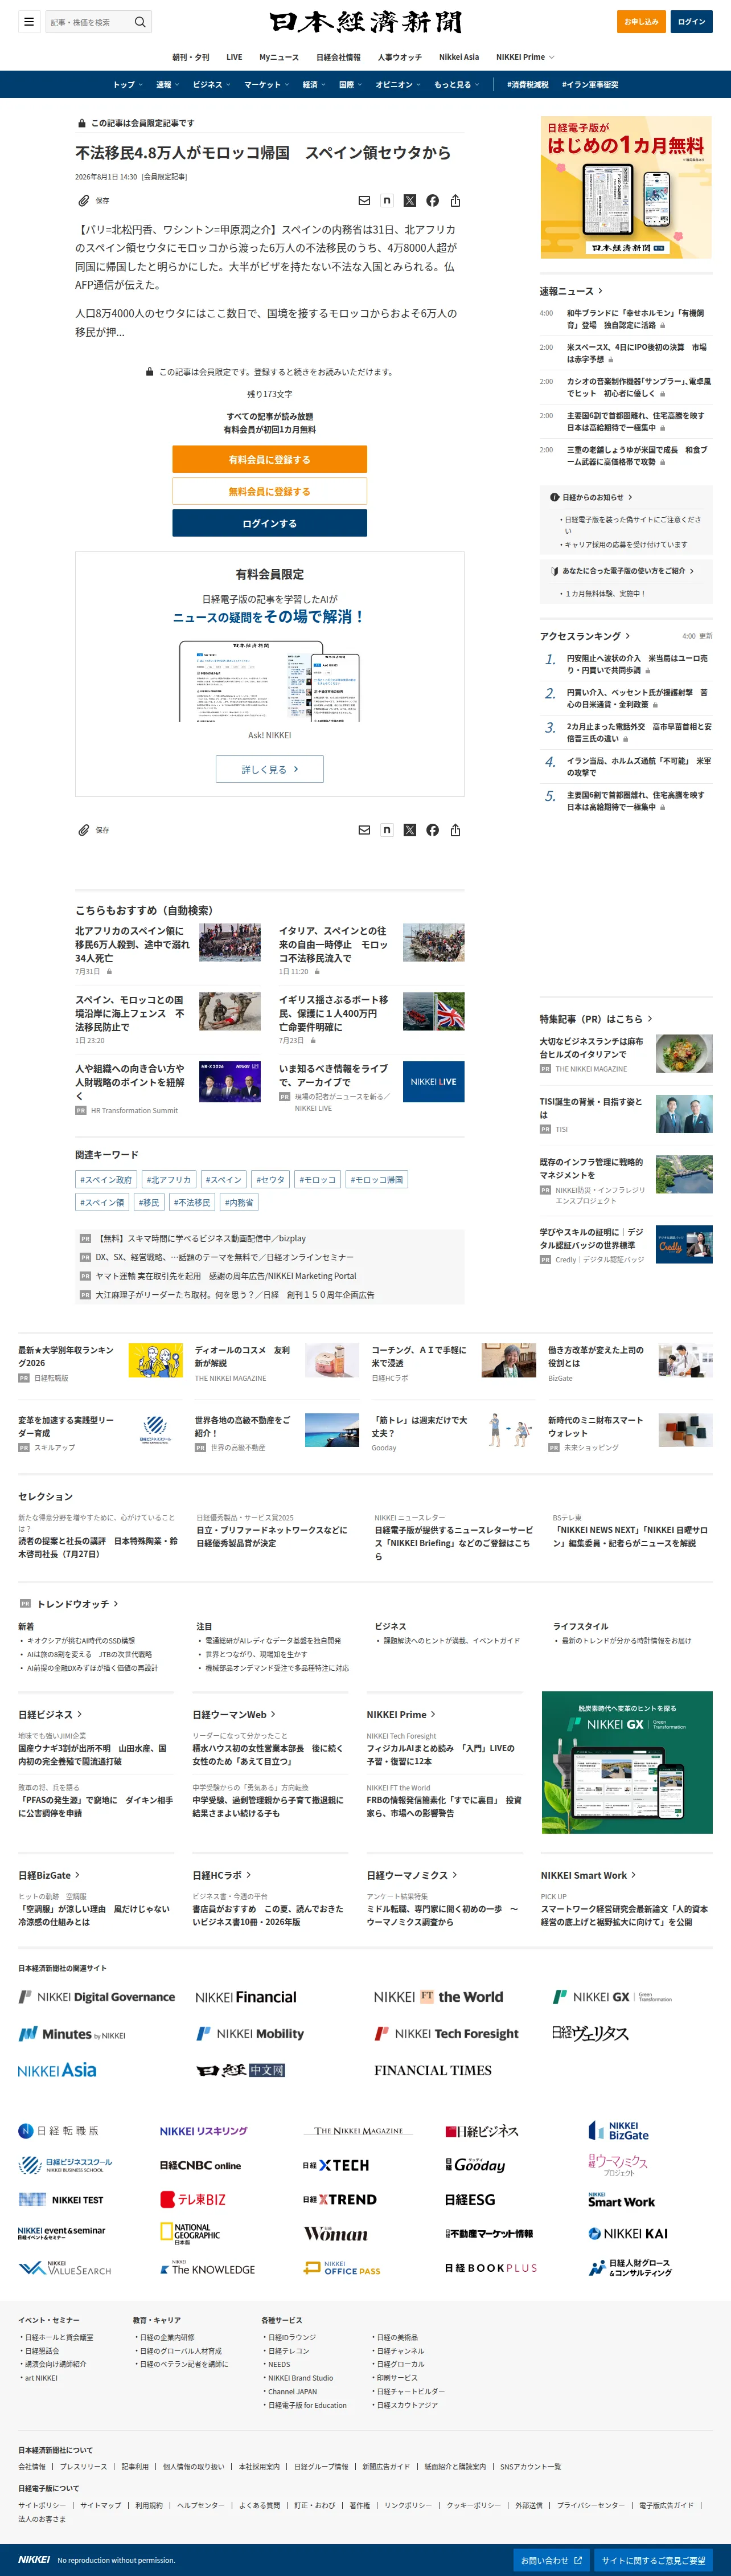Click the magnifying glass search icon

[x=140, y=22]
